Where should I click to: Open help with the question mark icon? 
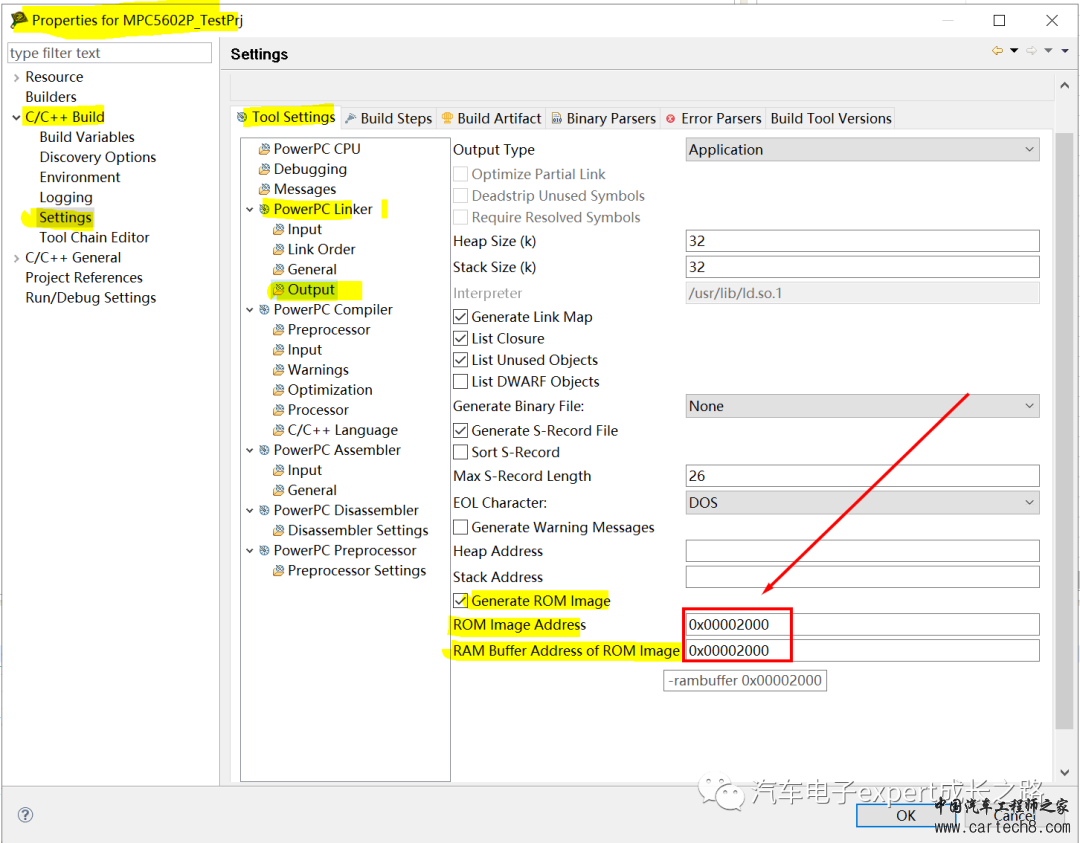pos(25,815)
